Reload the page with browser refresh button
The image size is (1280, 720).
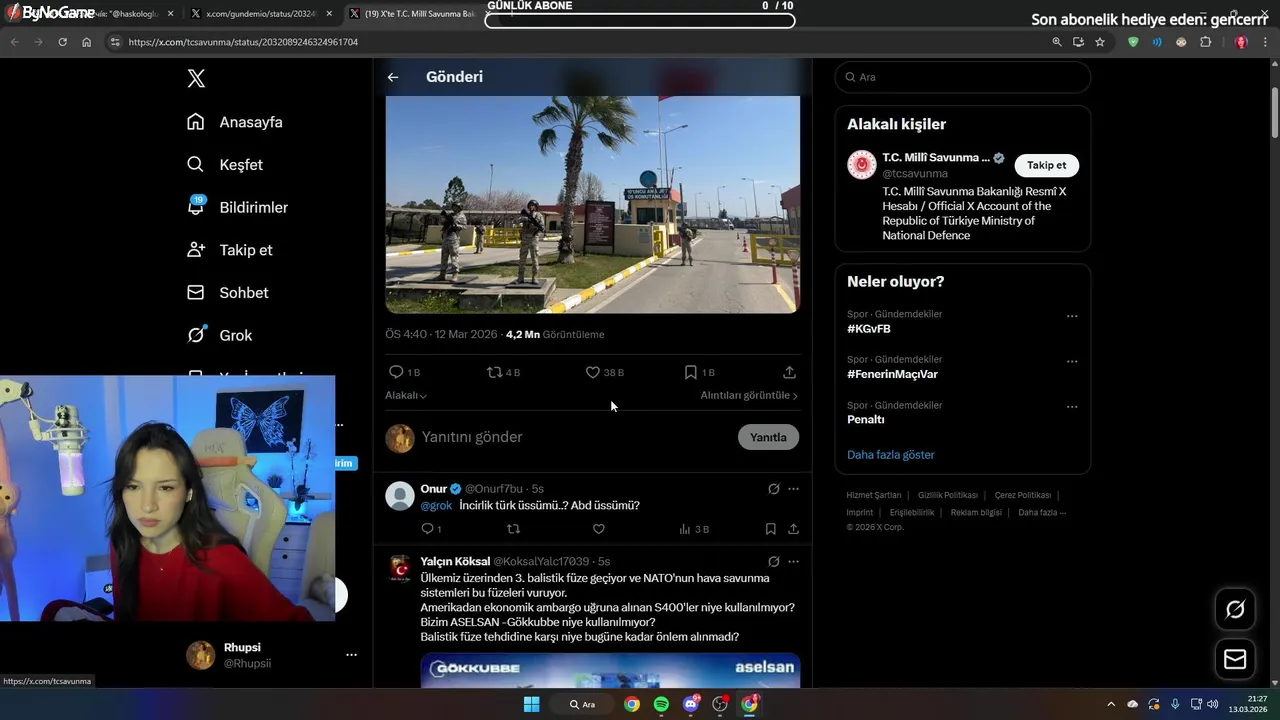62,42
